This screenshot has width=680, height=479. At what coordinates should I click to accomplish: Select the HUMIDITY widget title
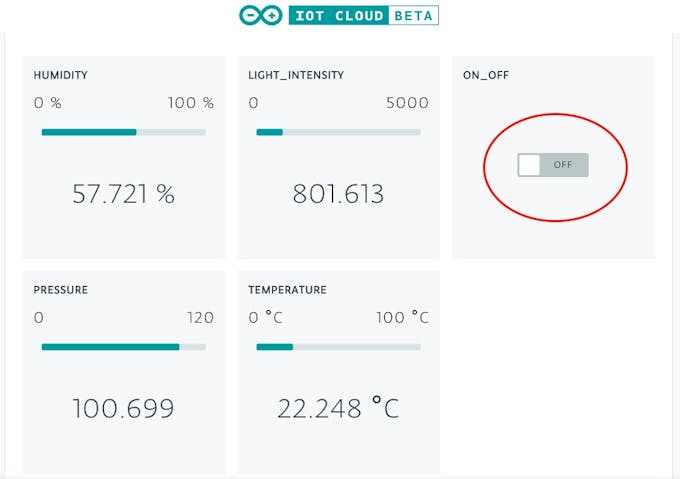point(61,75)
